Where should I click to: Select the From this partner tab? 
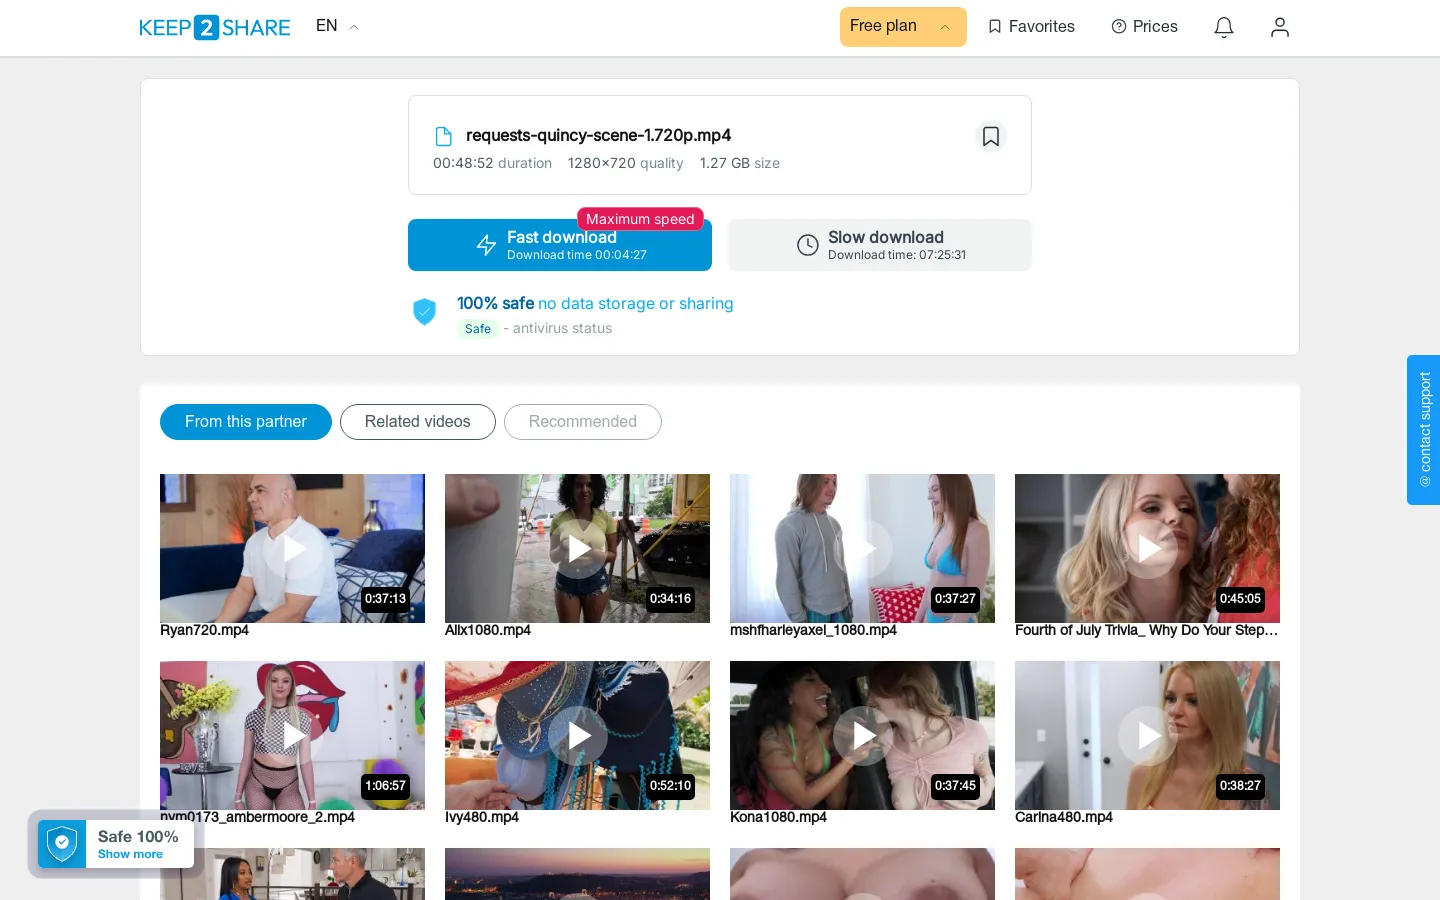246,422
